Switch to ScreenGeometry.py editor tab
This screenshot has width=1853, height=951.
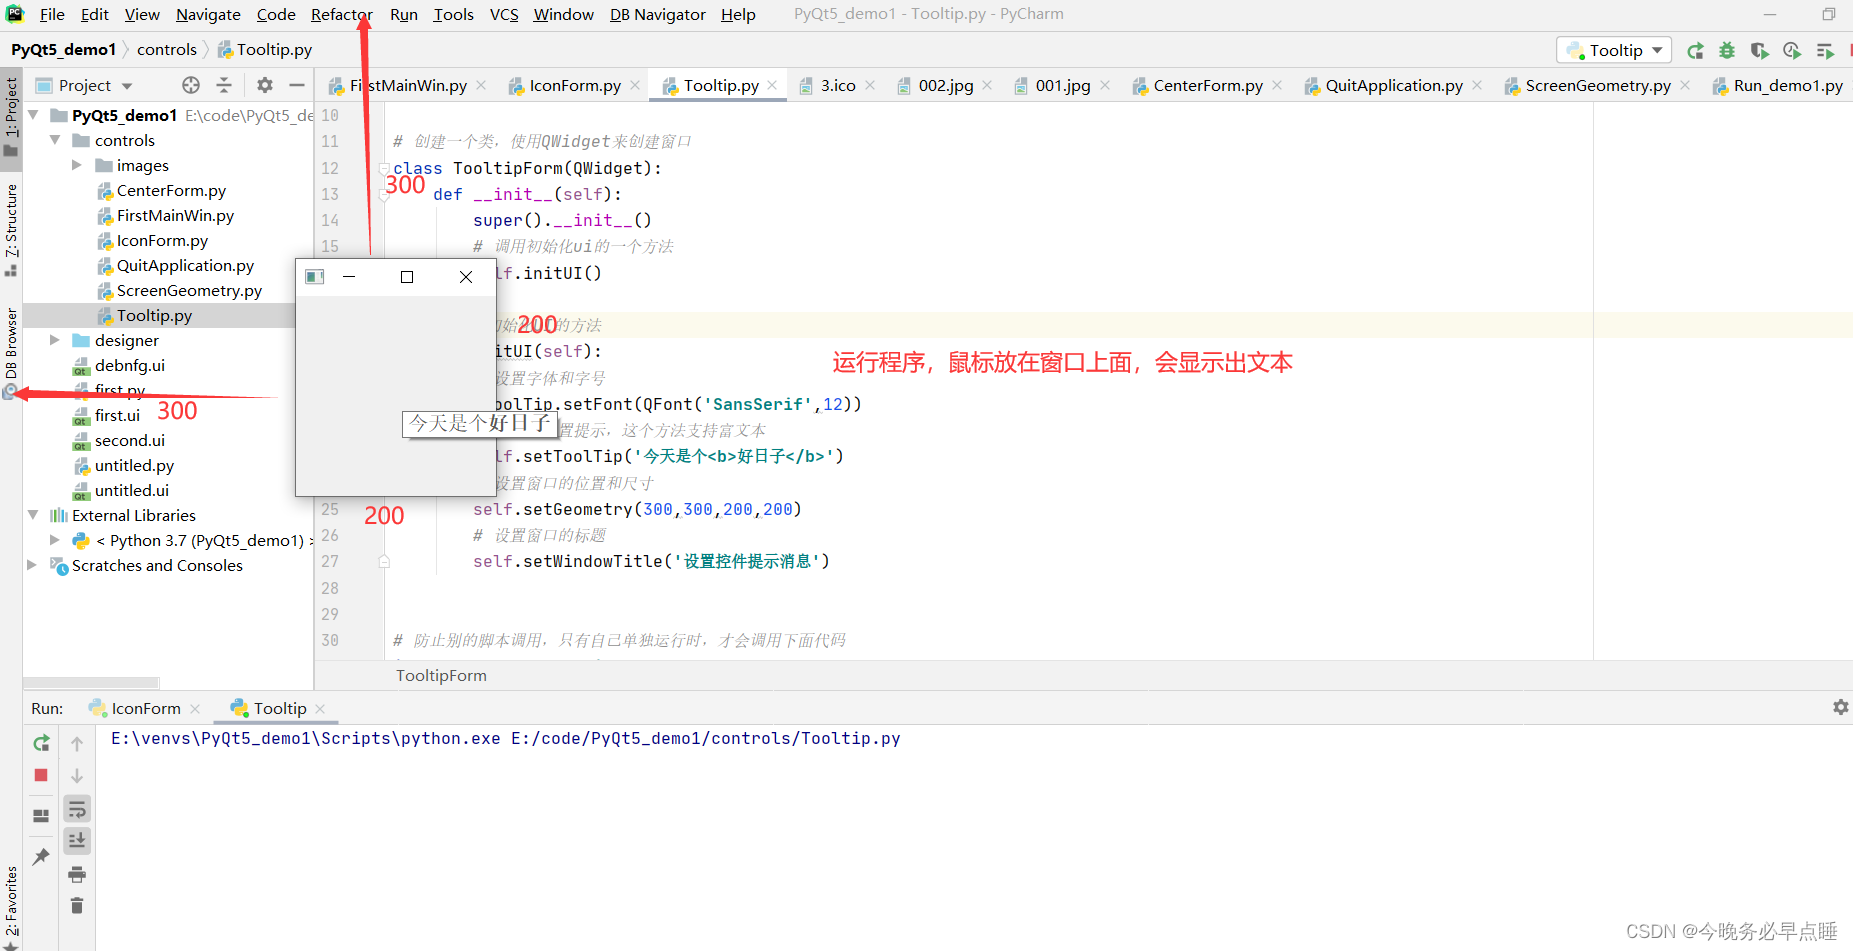[x=1598, y=86]
